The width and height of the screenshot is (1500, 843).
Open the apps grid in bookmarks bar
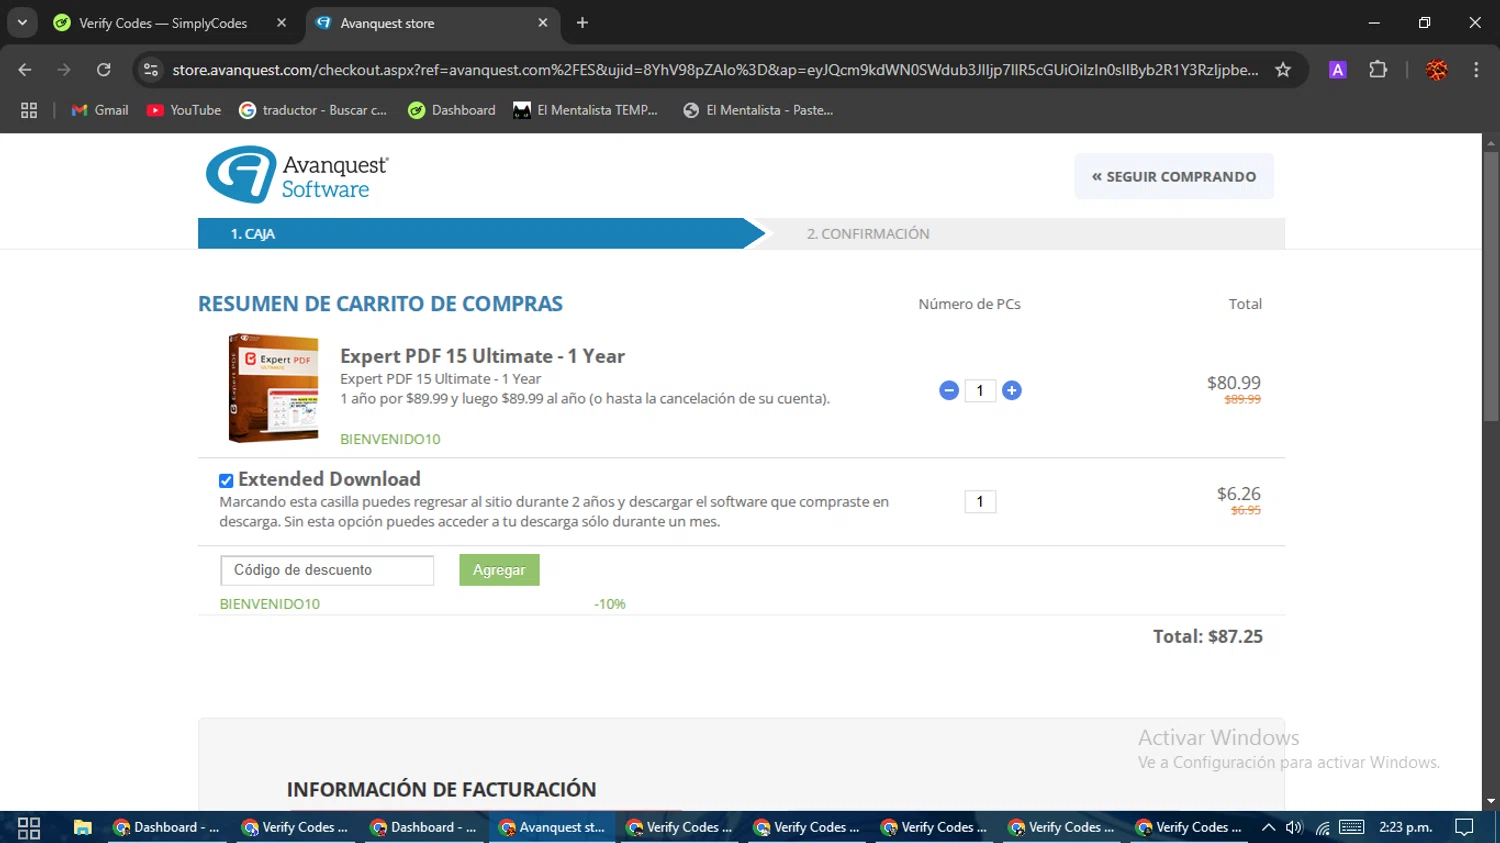(29, 110)
